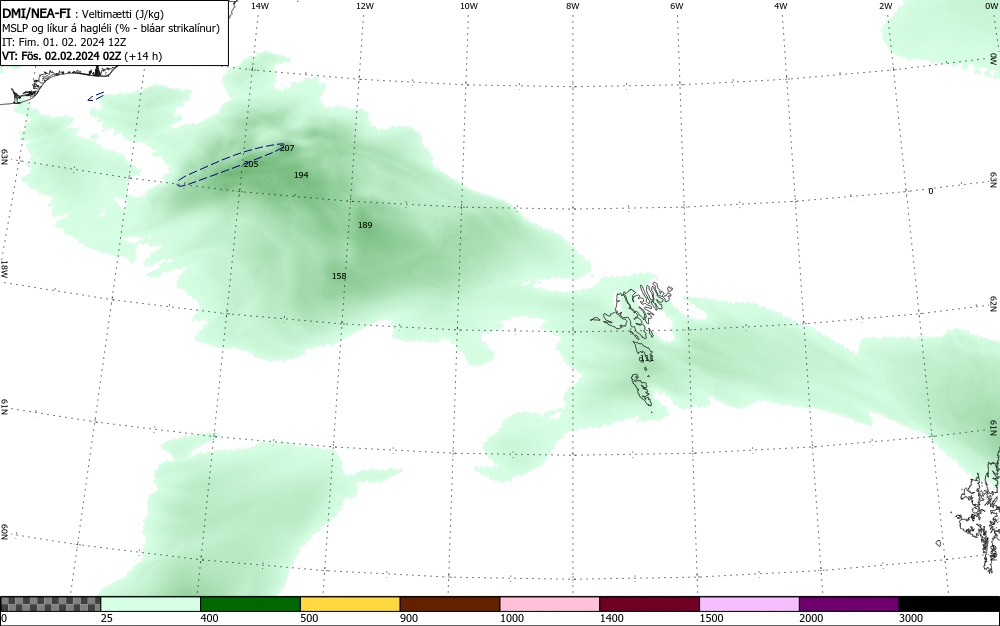Click the 25 legend scale number
Viewport: 1000px width, 626px height.
pyautogui.click(x=106, y=618)
